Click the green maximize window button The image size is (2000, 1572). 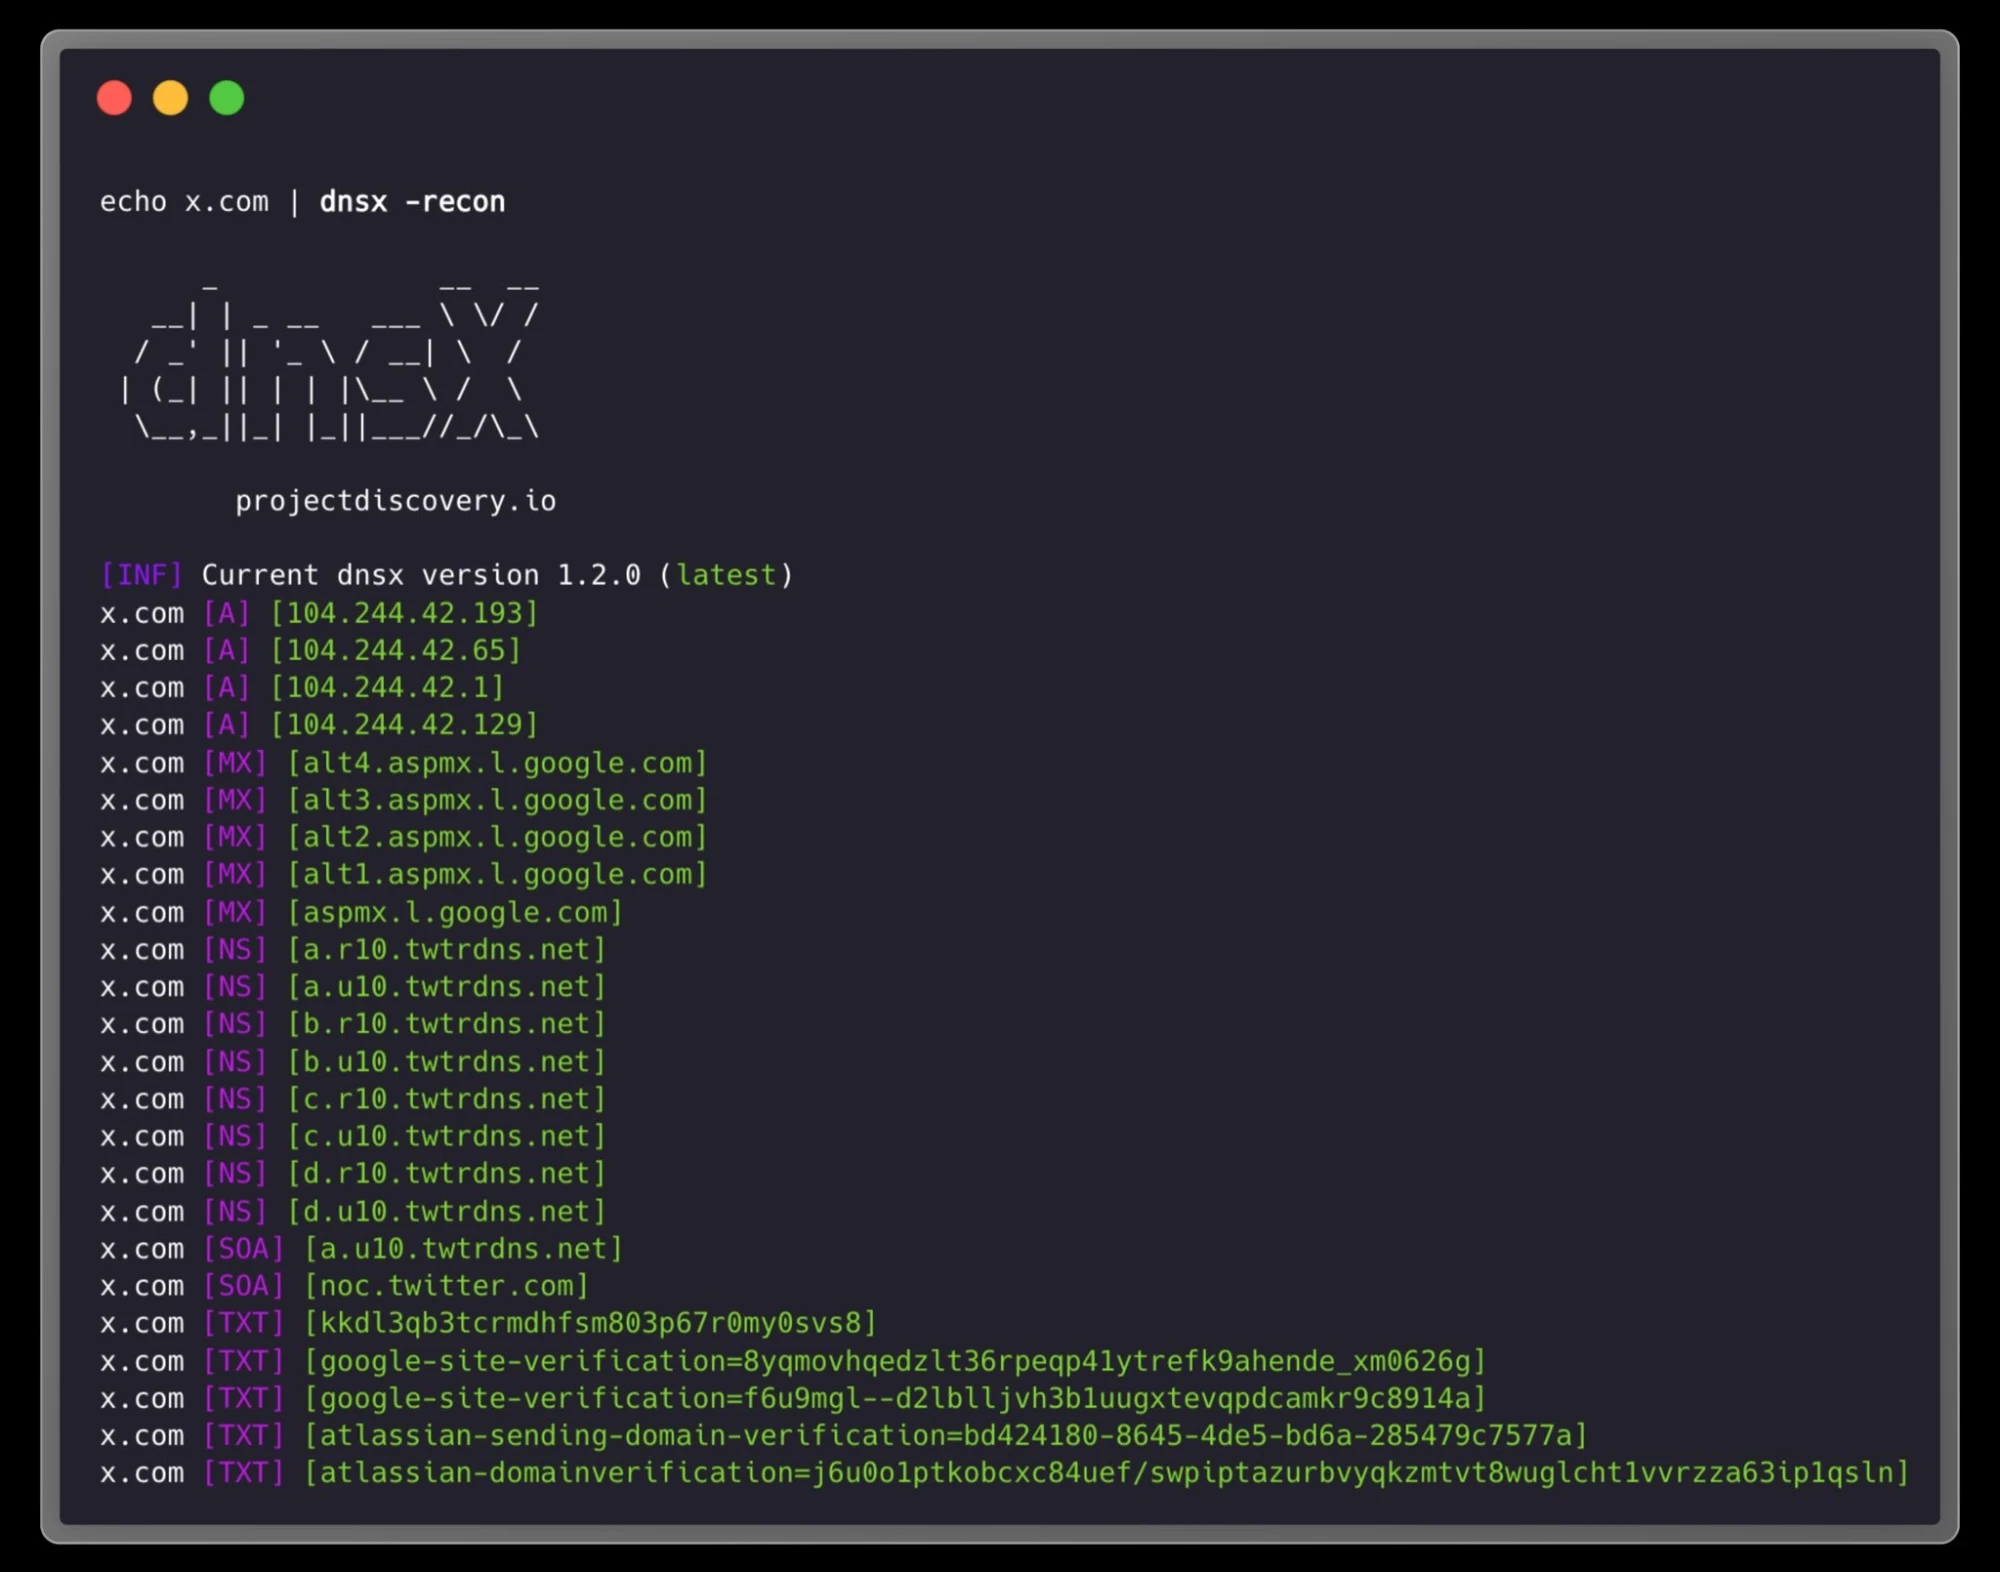pyautogui.click(x=227, y=98)
